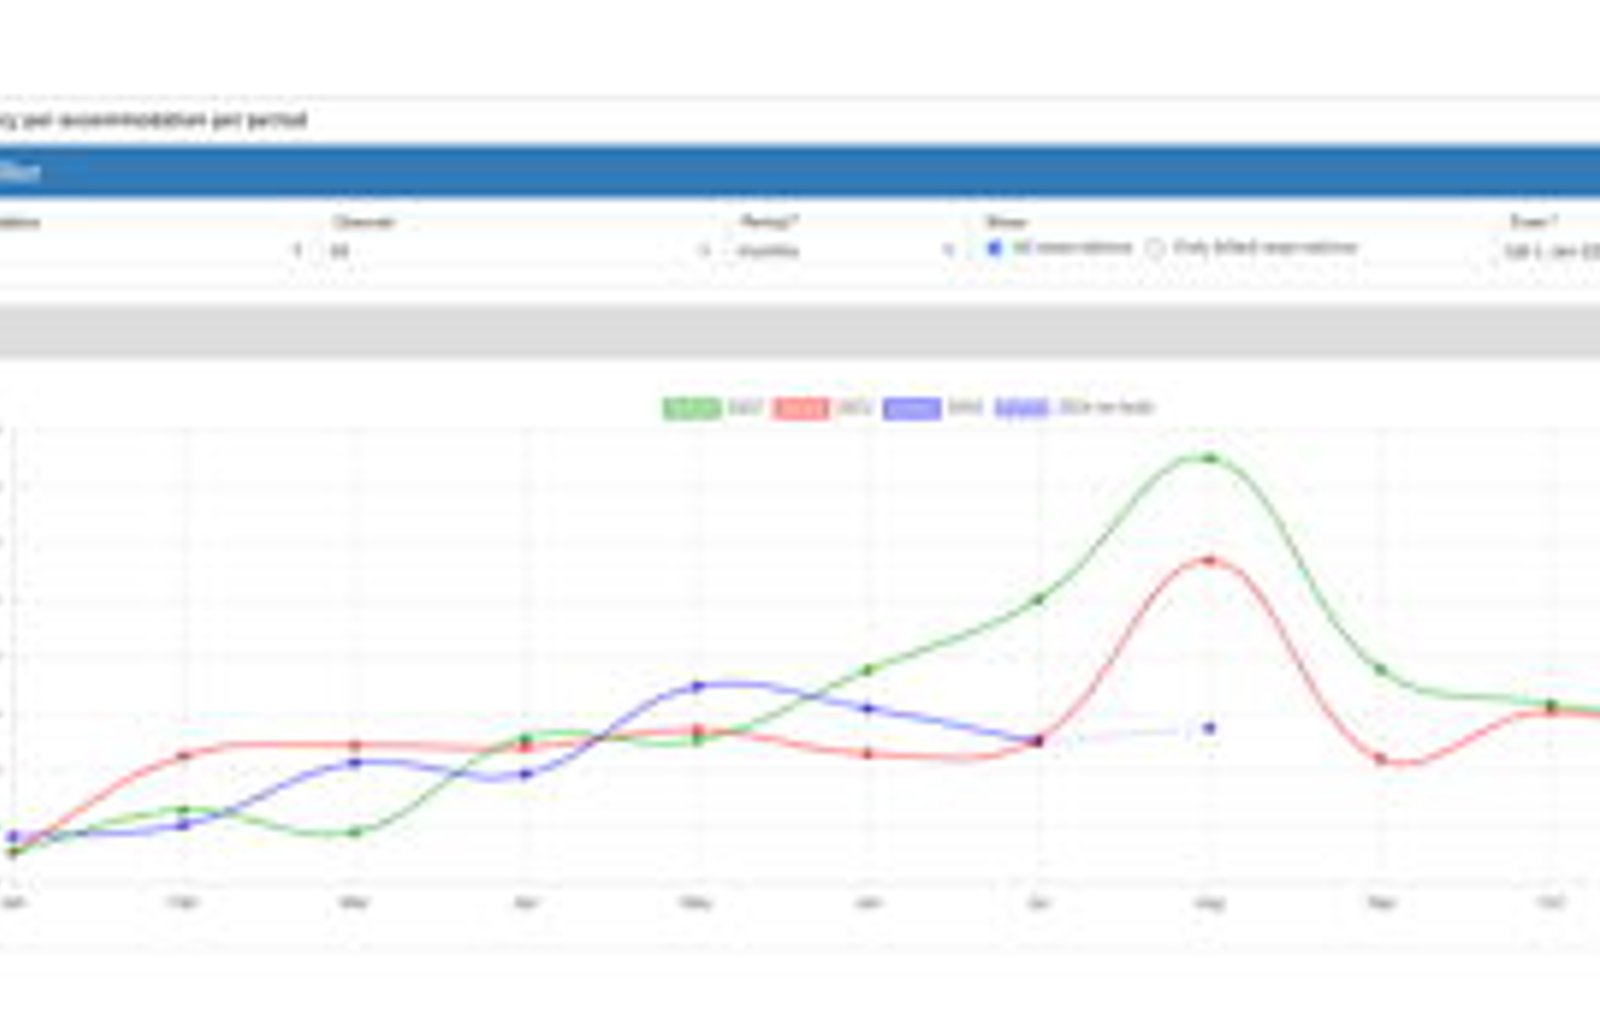
Task: Open the leftmost filter dropdown, left of Channel
Action: (152, 251)
